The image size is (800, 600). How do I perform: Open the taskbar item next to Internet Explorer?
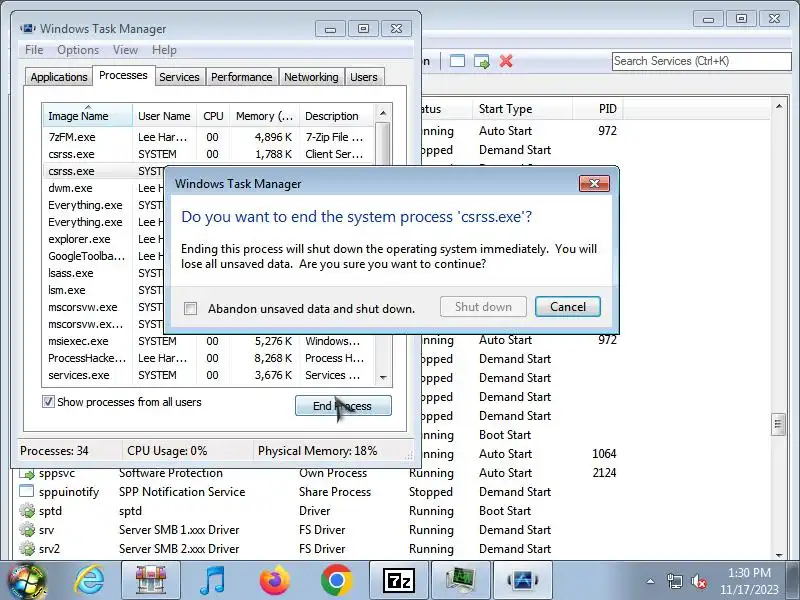click(151, 581)
